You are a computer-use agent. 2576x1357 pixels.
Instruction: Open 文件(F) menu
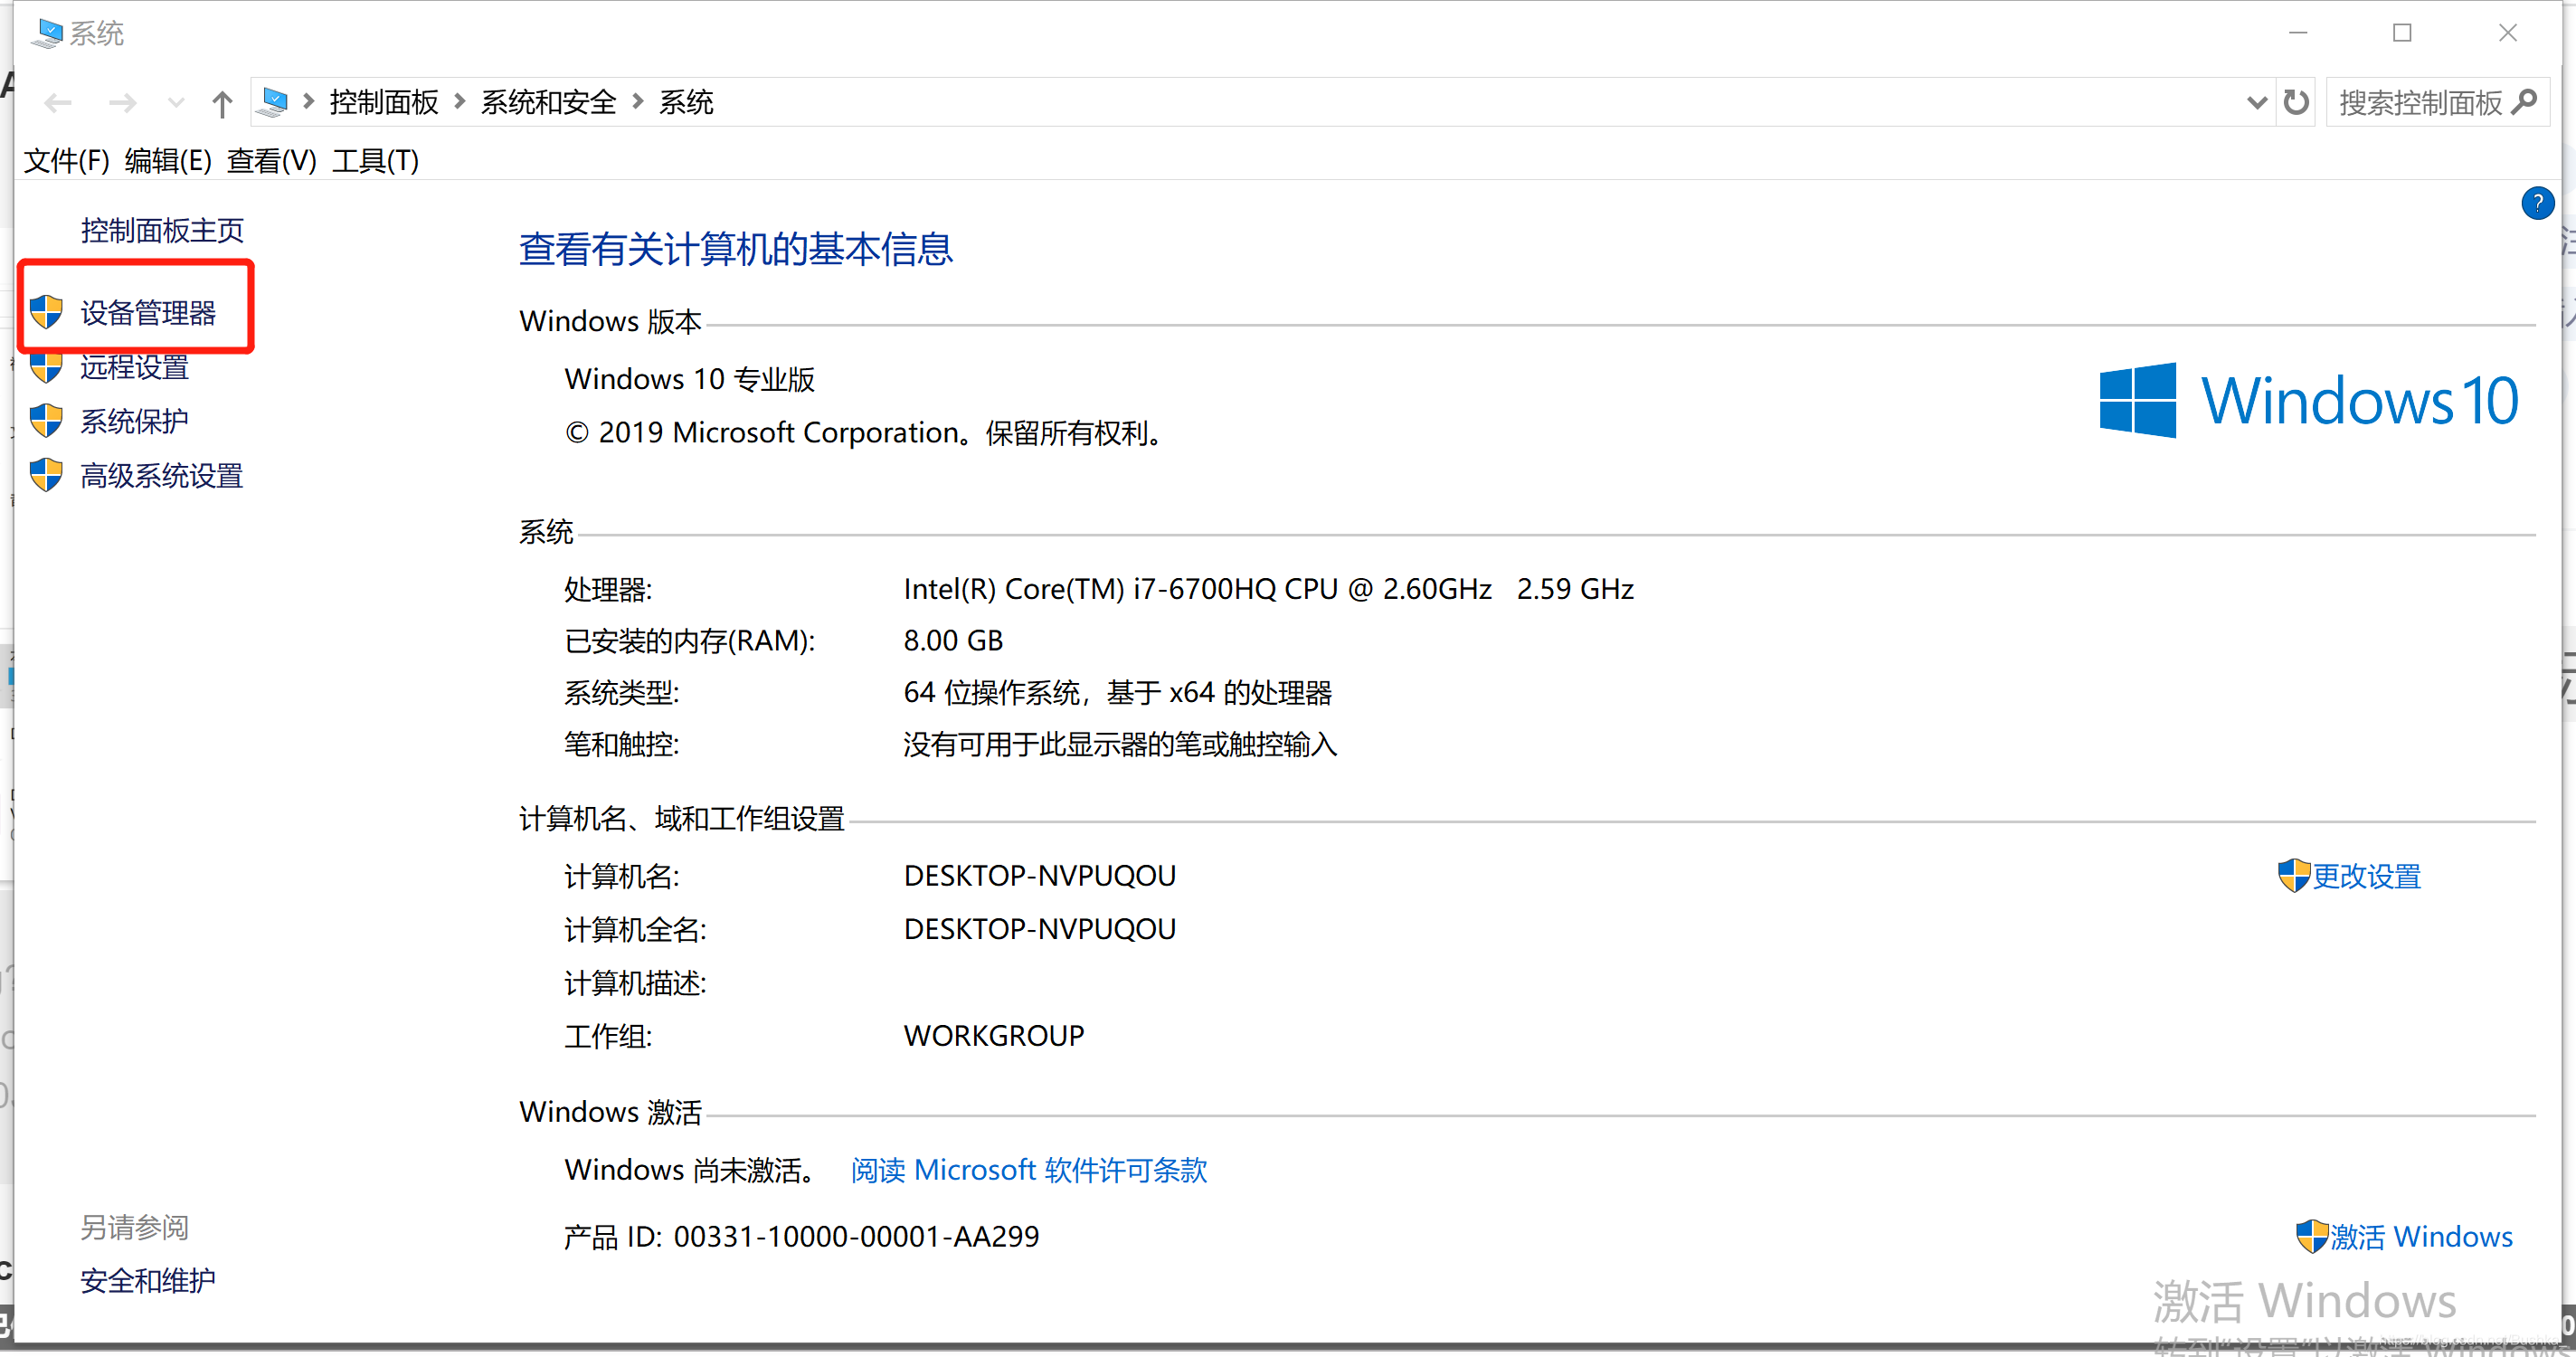click(x=66, y=160)
